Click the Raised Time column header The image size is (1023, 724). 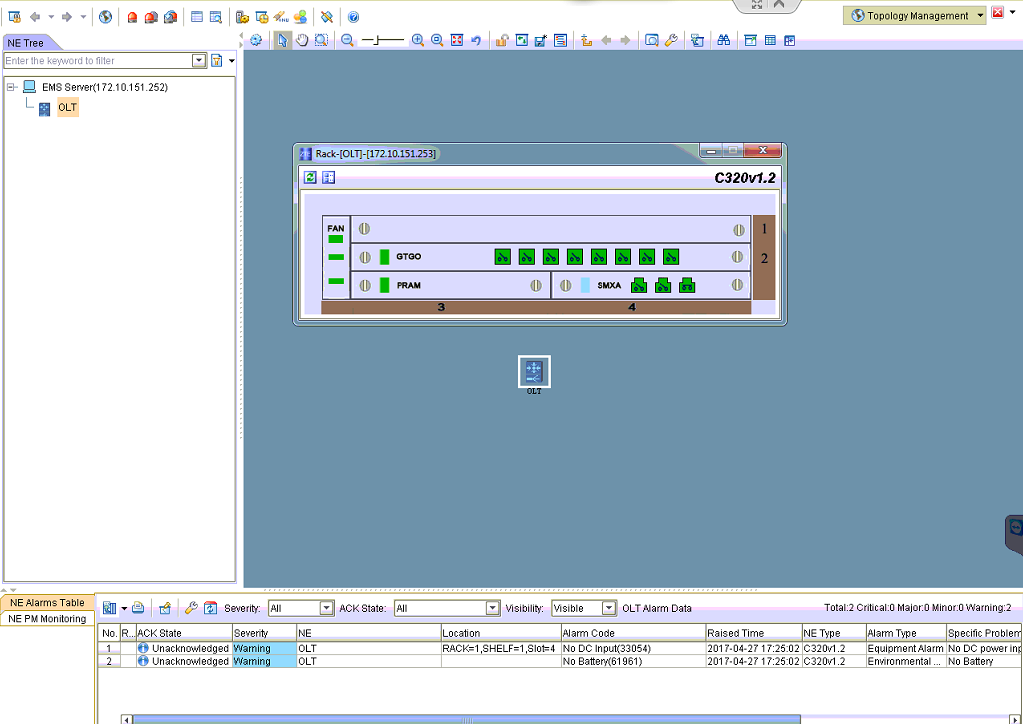coord(754,633)
